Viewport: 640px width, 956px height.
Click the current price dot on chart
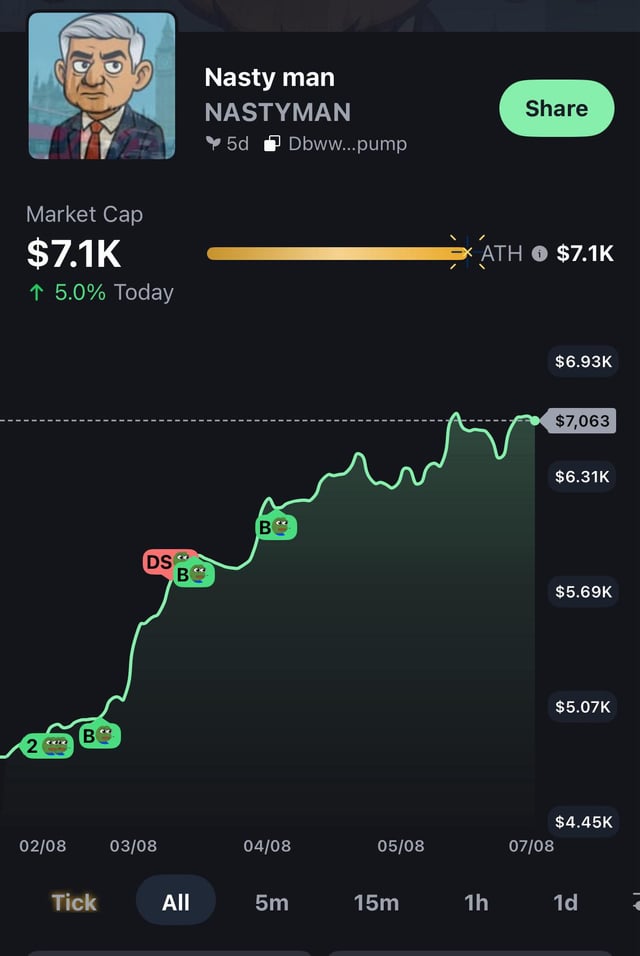click(x=535, y=420)
